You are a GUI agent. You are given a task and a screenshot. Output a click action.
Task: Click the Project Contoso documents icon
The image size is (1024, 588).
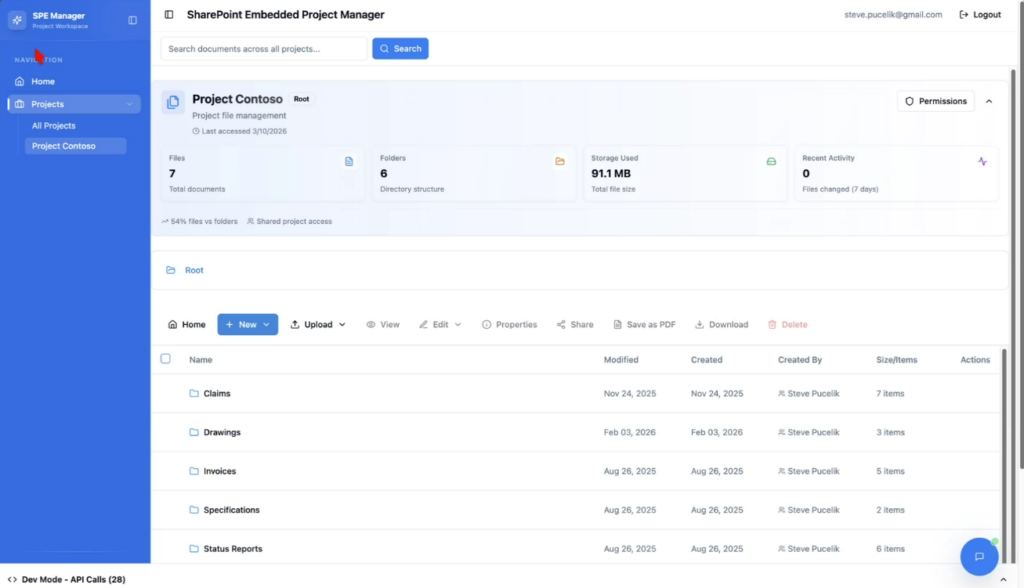point(173,102)
